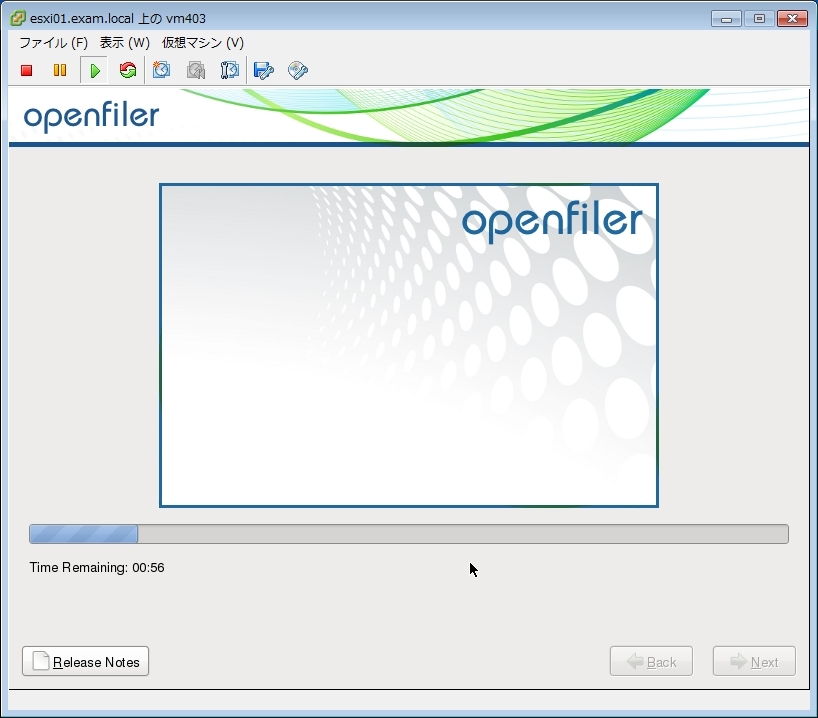Screen dimensions: 818x718
Task: Click the openfiler splash image
Action: click(409, 345)
